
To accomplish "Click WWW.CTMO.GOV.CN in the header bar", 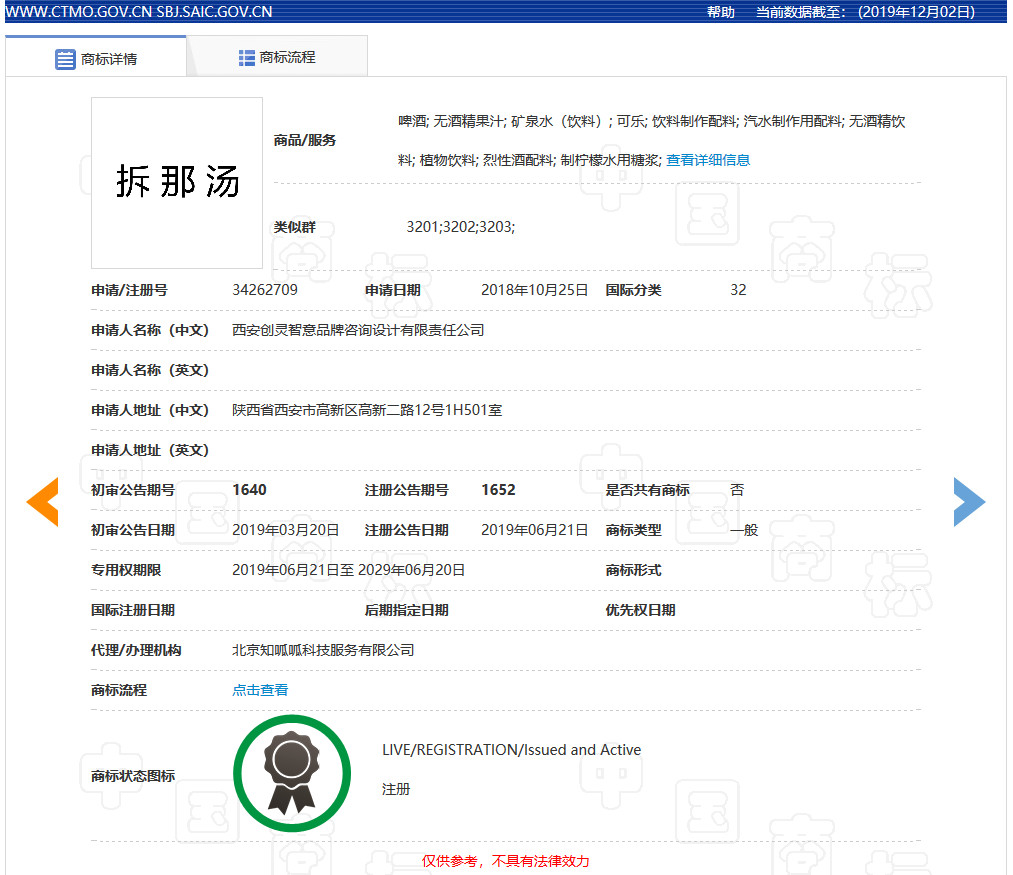I will pyautogui.click(x=76, y=12).
